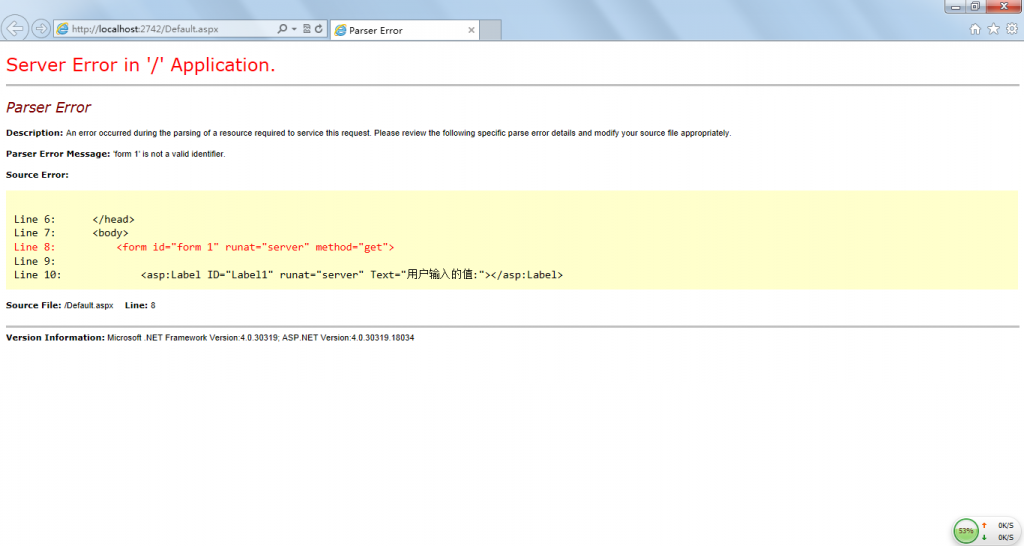Click the 'Line 7: <body>' code row
Screen dimensions: 1024x546
coord(71,233)
